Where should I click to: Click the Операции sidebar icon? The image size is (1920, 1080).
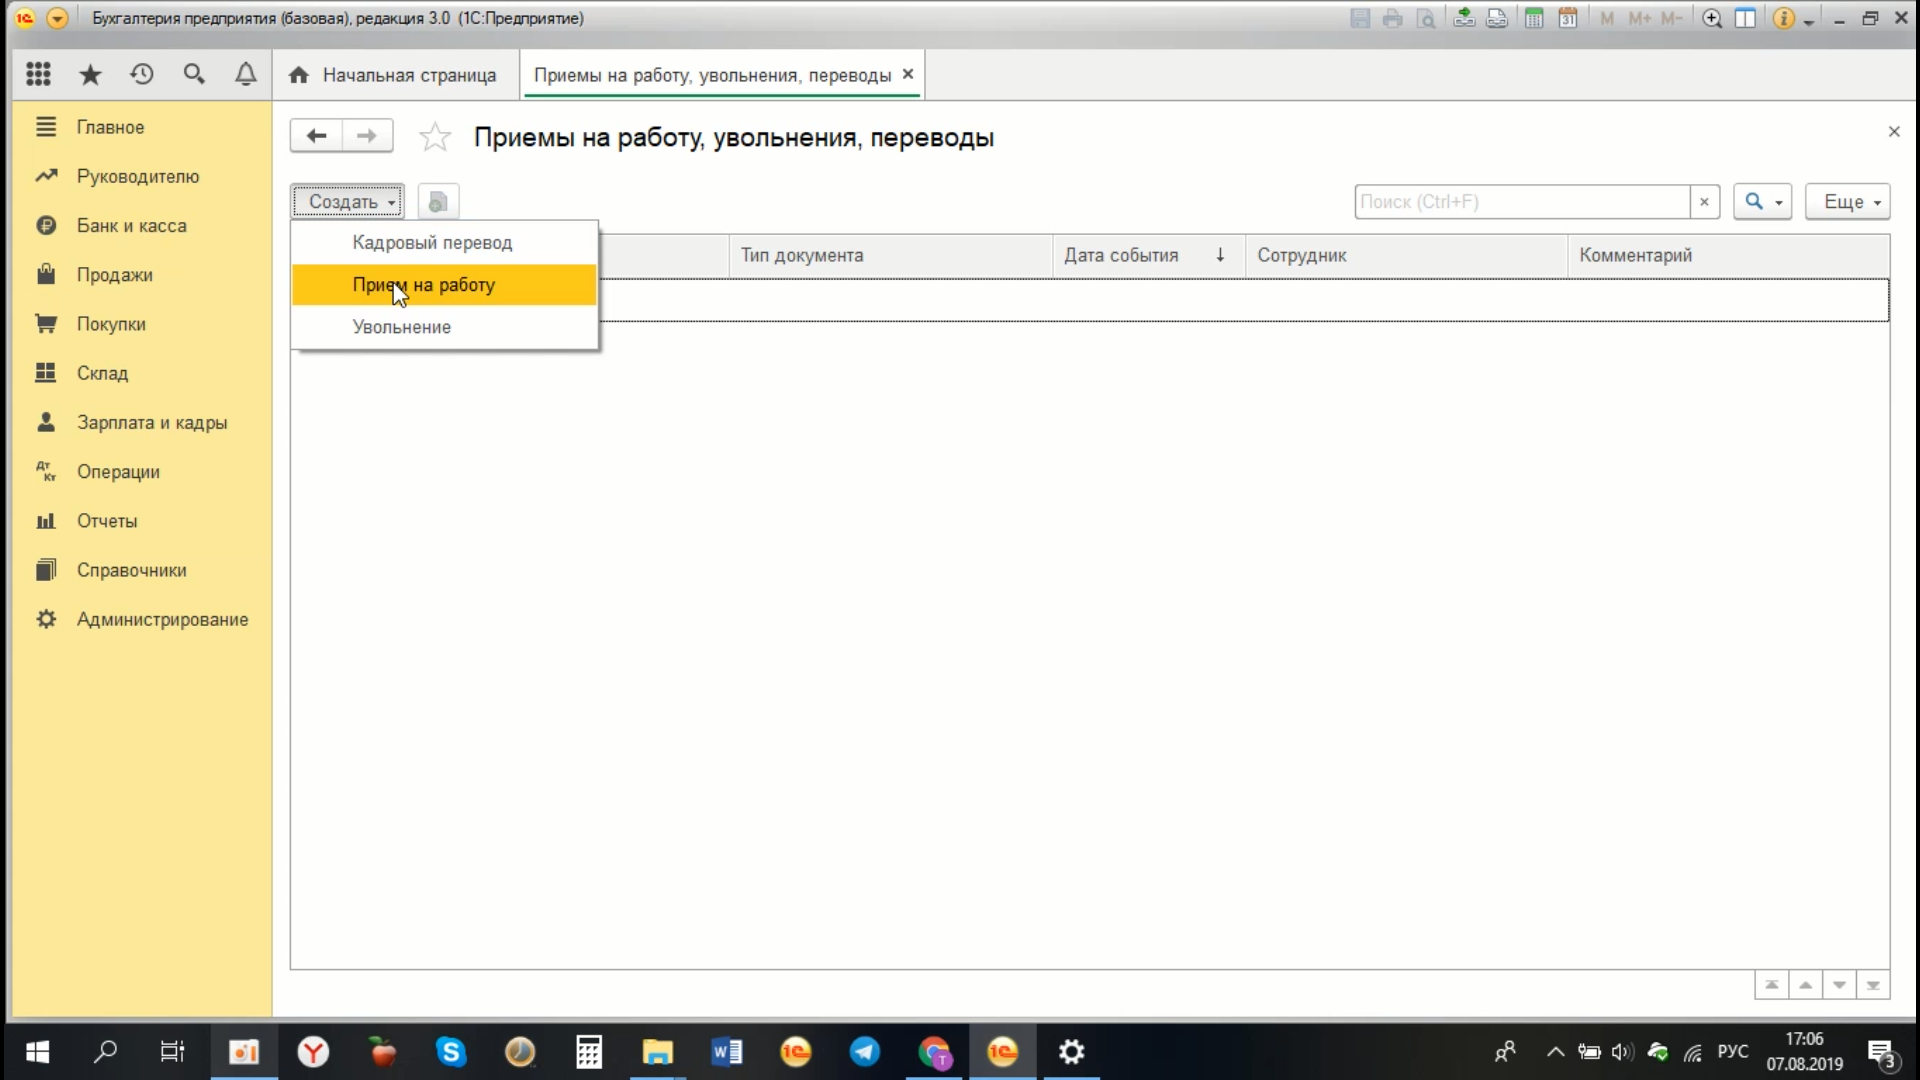(45, 471)
